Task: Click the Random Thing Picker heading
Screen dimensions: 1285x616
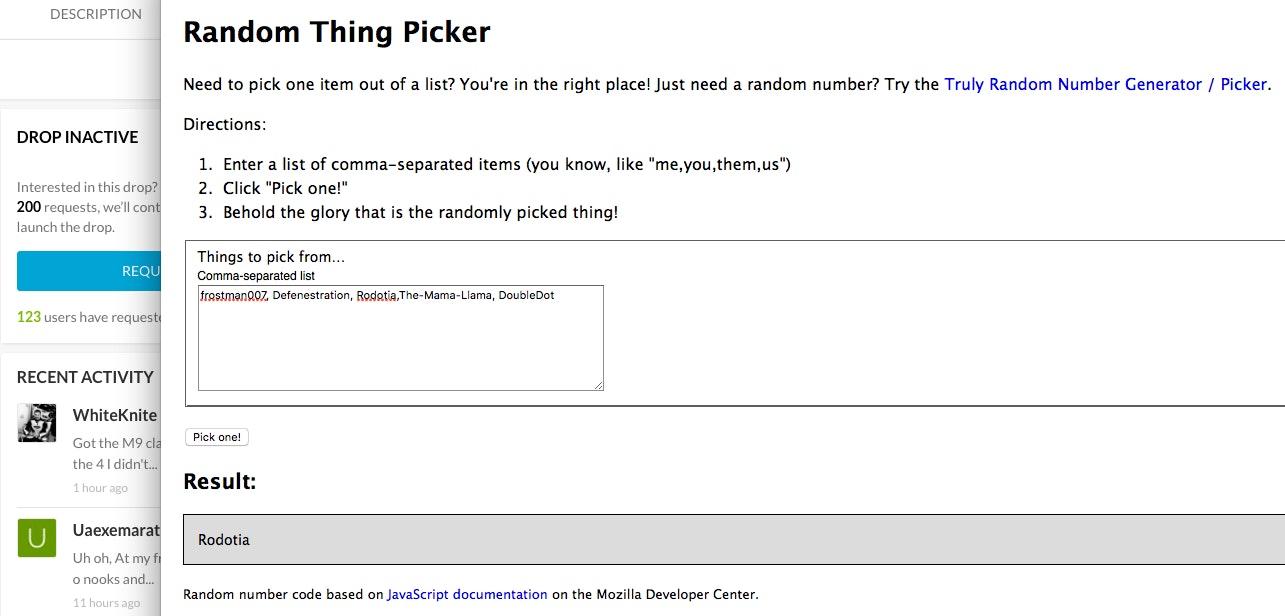Action: pyautogui.click(x=337, y=32)
